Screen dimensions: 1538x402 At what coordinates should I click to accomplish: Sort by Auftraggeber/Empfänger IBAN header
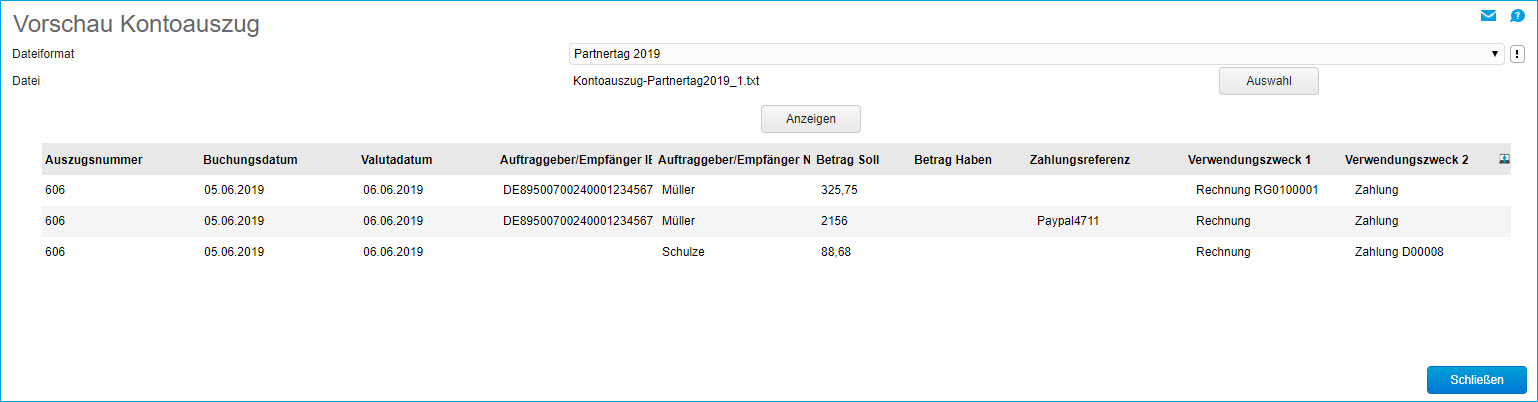(x=575, y=160)
